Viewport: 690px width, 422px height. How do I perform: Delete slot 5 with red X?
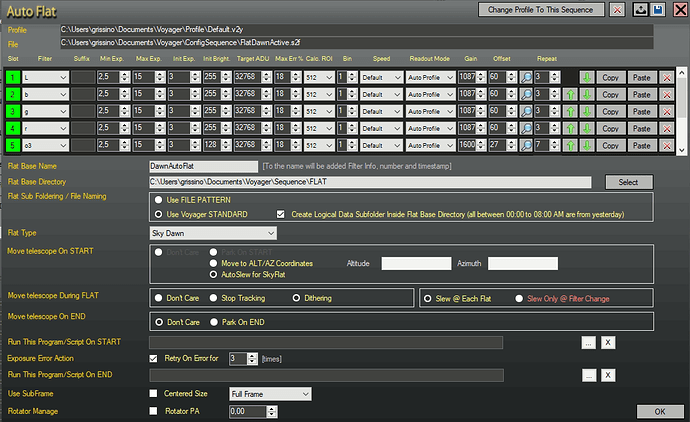point(667,145)
